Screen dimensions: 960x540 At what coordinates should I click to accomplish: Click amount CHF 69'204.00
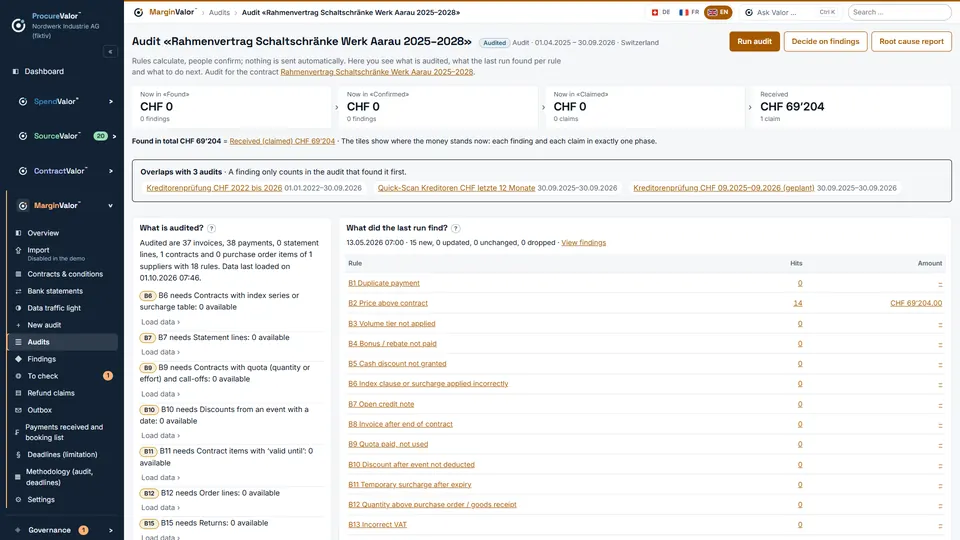click(x=916, y=303)
